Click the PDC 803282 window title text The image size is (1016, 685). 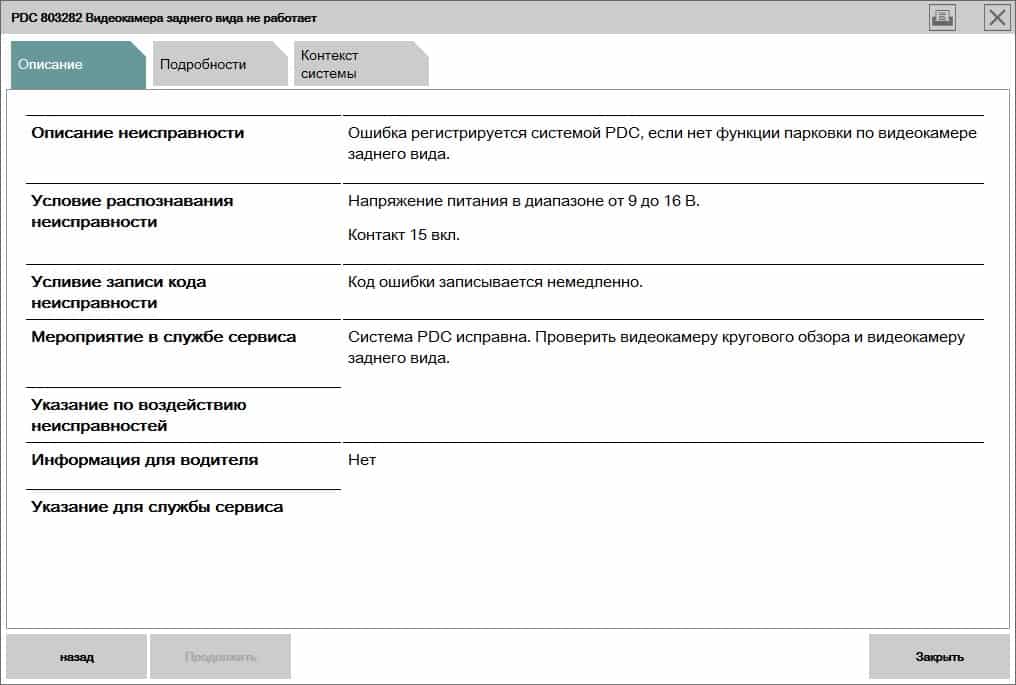tap(164, 18)
